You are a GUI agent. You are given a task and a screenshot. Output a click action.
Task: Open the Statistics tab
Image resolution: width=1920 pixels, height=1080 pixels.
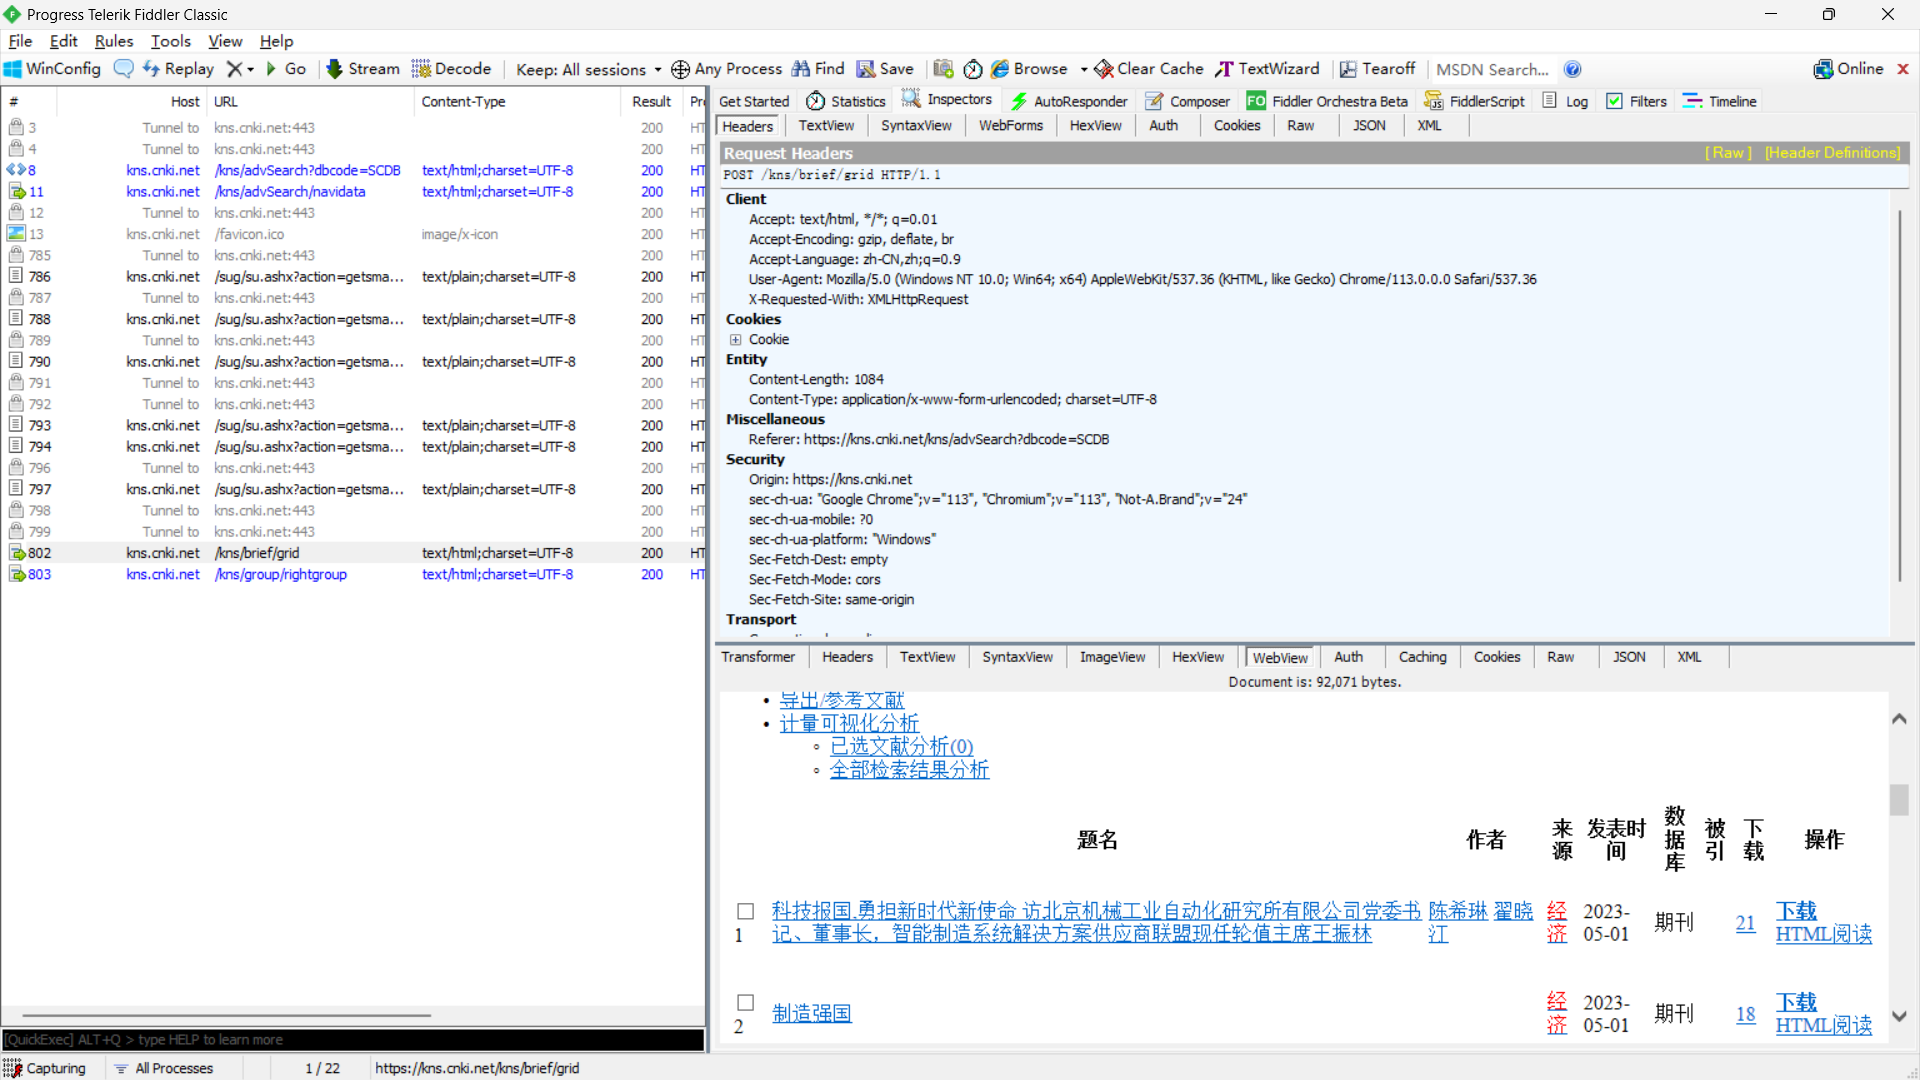[x=846, y=101]
